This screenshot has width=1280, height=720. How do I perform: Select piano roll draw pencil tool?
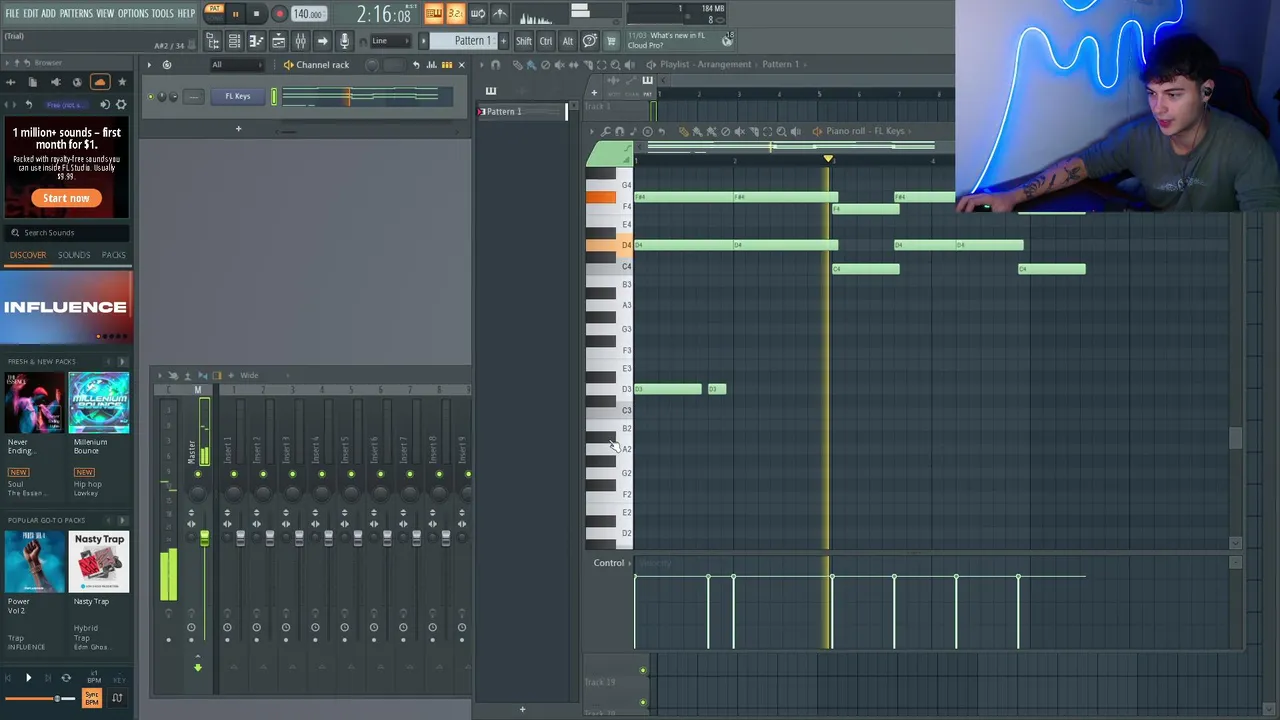coord(684,132)
